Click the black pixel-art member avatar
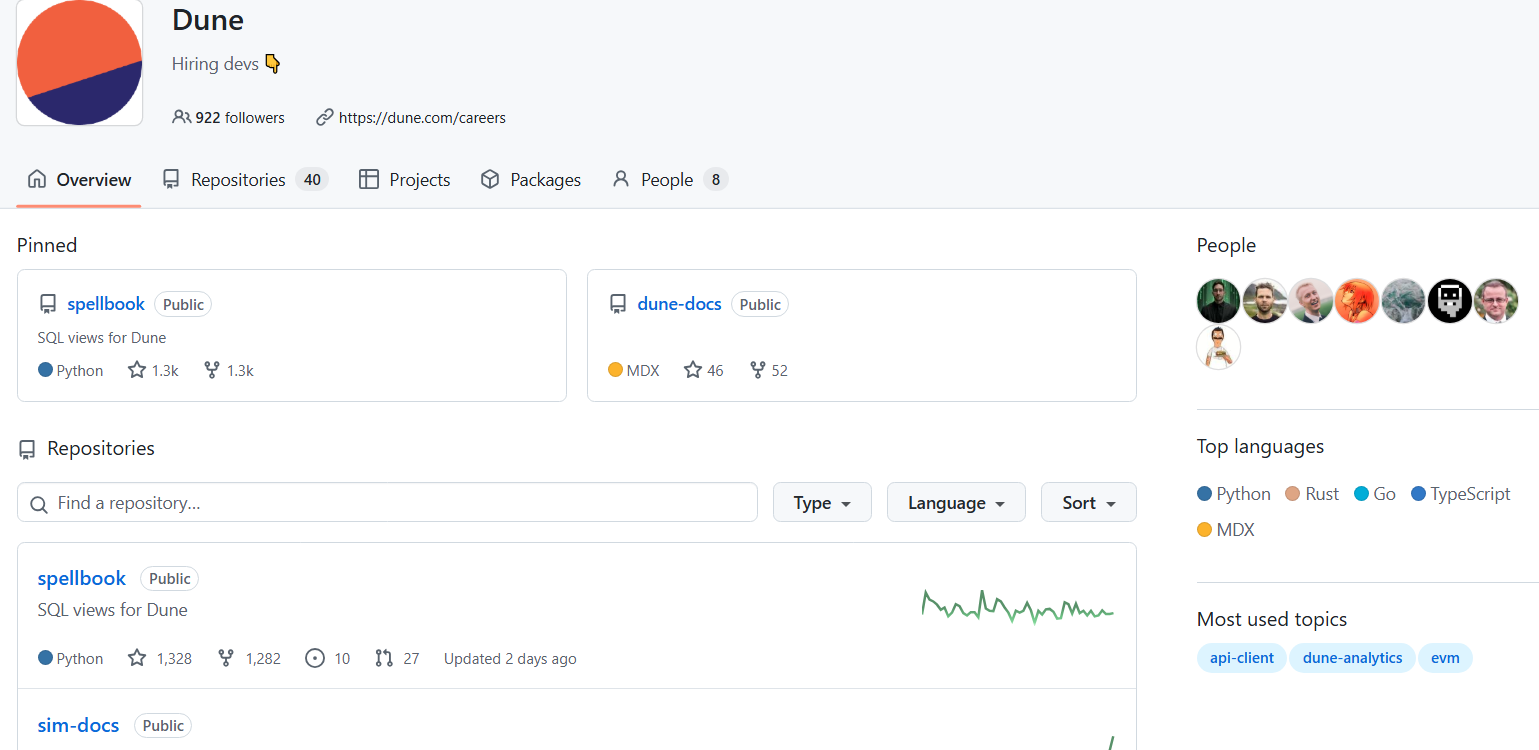The height and width of the screenshot is (750, 1539). pyautogui.click(x=1449, y=301)
